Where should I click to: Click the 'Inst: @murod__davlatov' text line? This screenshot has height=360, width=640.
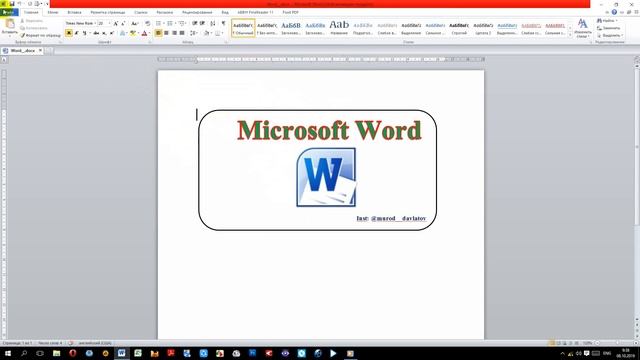pos(391,218)
